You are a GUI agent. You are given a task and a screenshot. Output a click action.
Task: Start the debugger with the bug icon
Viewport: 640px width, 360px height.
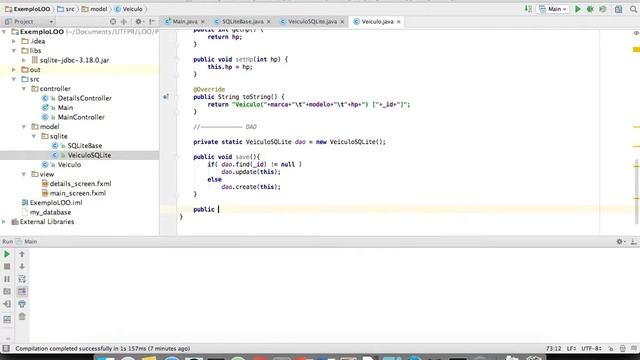click(590, 9)
